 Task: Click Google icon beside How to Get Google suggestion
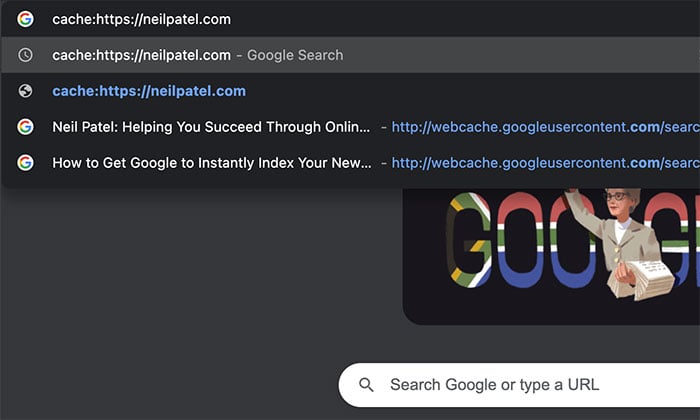pyautogui.click(x=25, y=163)
